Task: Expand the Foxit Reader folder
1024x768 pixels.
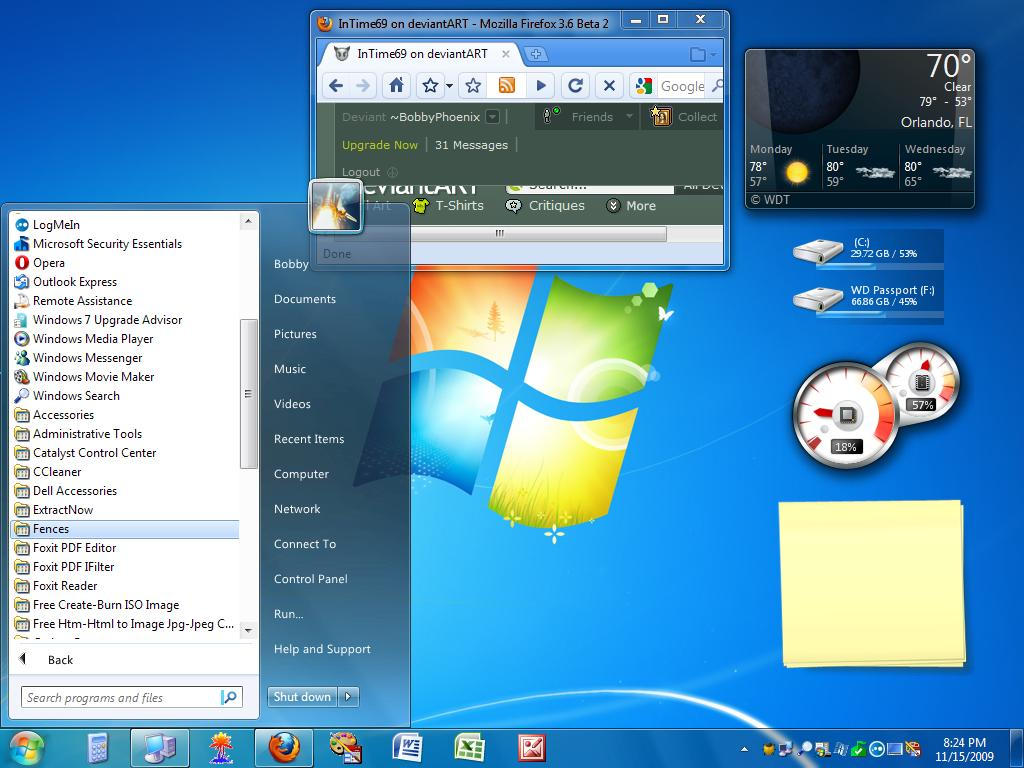Action: pos(56,586)
